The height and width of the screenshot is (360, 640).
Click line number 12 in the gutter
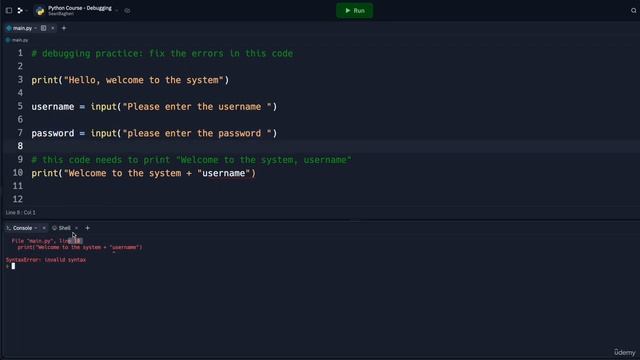pyautogui.click(x=18, y=199)
